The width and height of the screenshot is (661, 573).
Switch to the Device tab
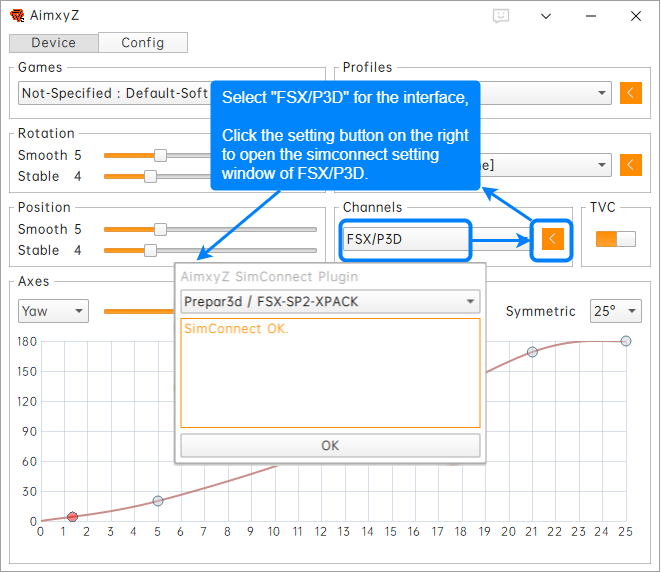click(x=54, y=43)
